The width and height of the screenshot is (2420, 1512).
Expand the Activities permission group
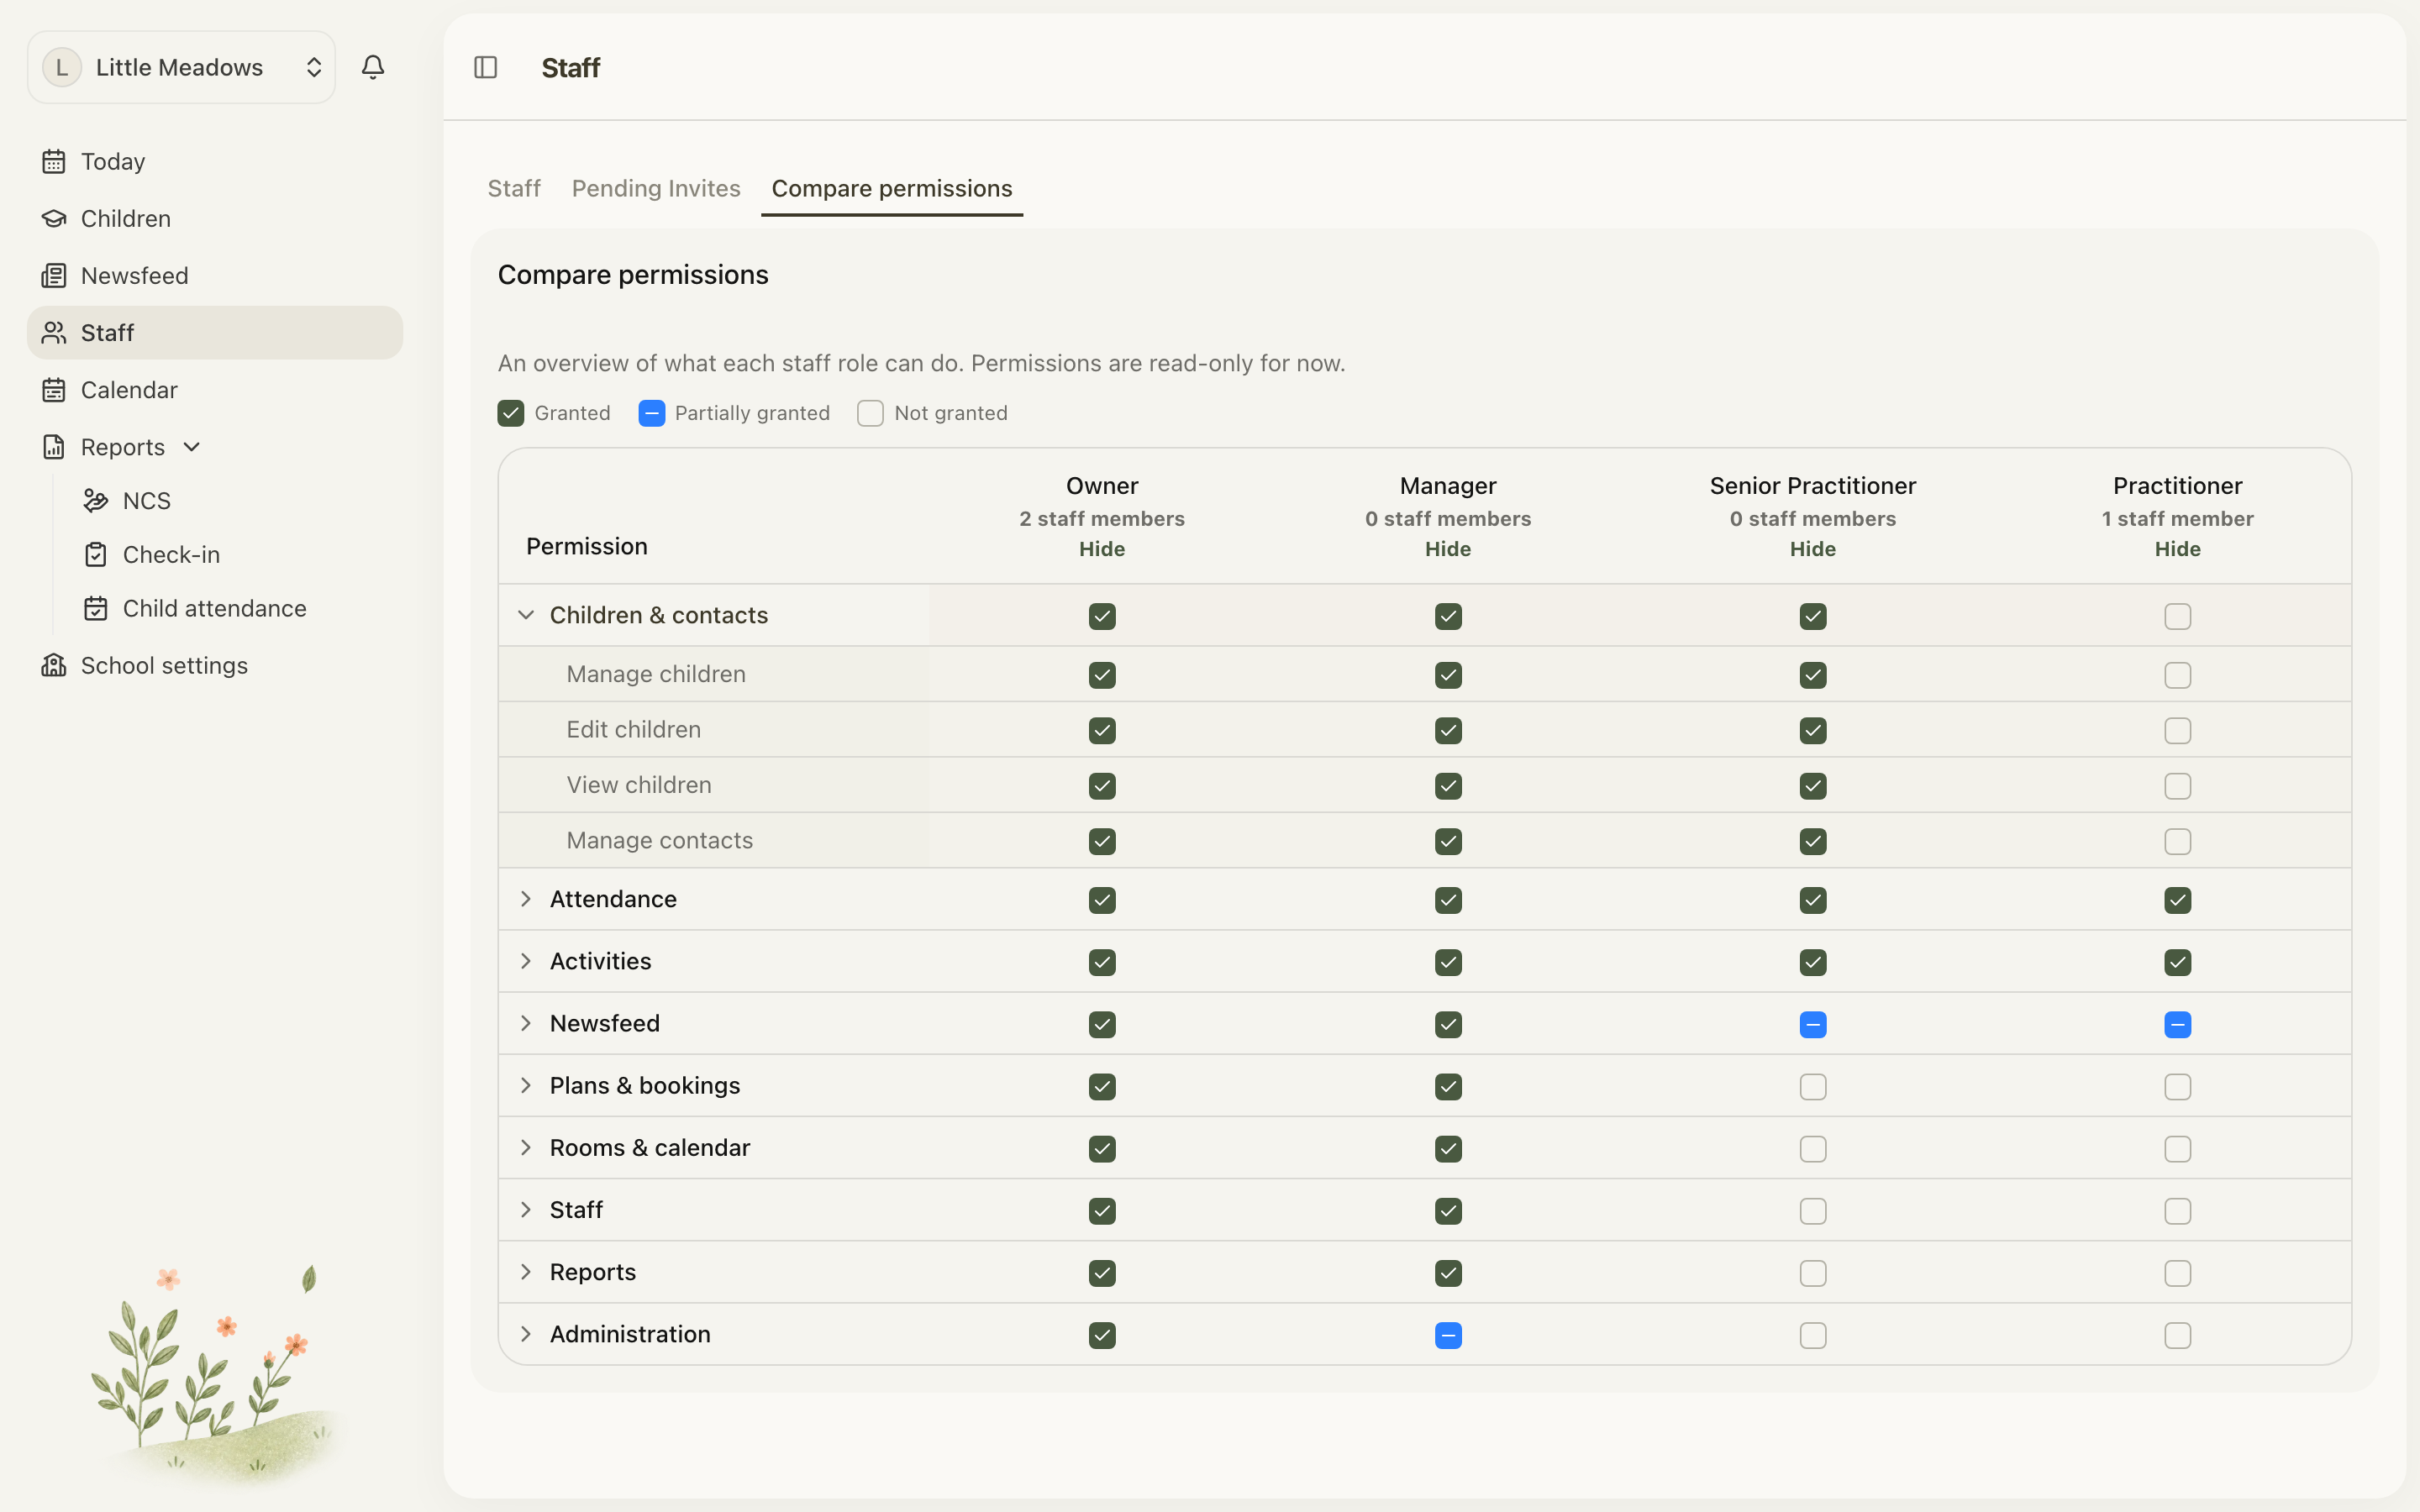click(x=526, y=960)
